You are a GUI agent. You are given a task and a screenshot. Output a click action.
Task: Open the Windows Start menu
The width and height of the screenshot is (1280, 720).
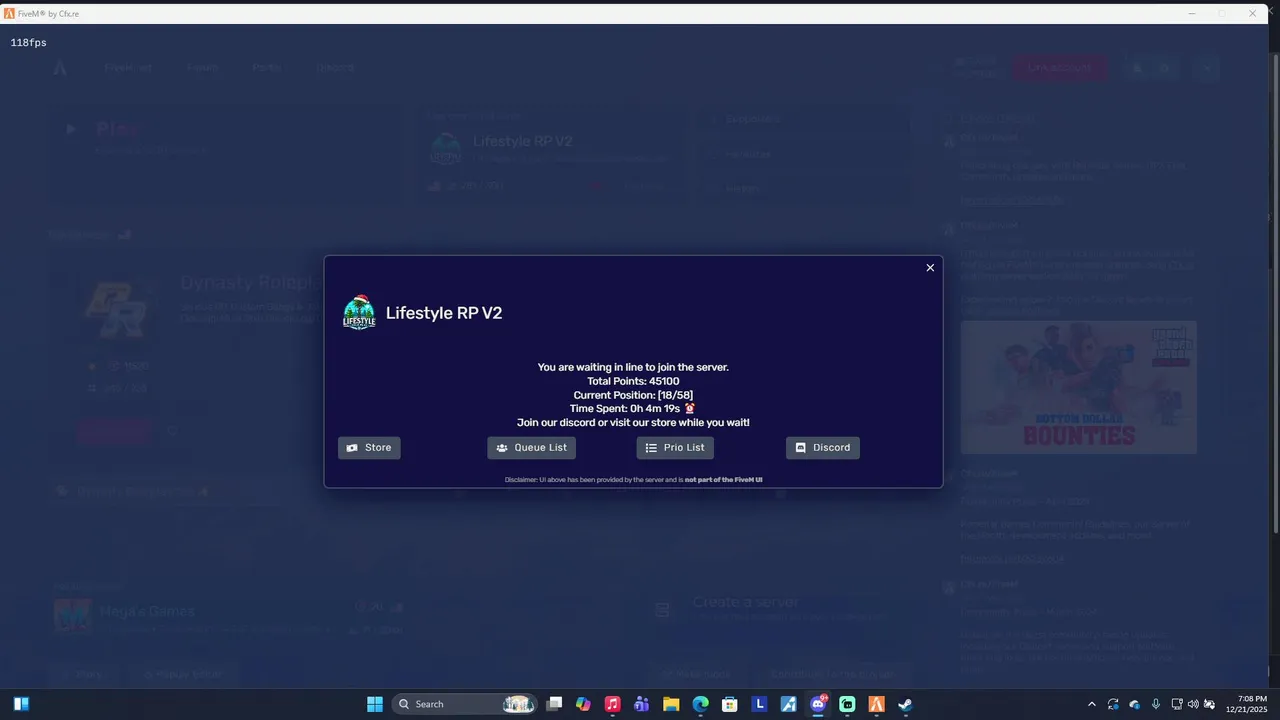pos(375,704)
